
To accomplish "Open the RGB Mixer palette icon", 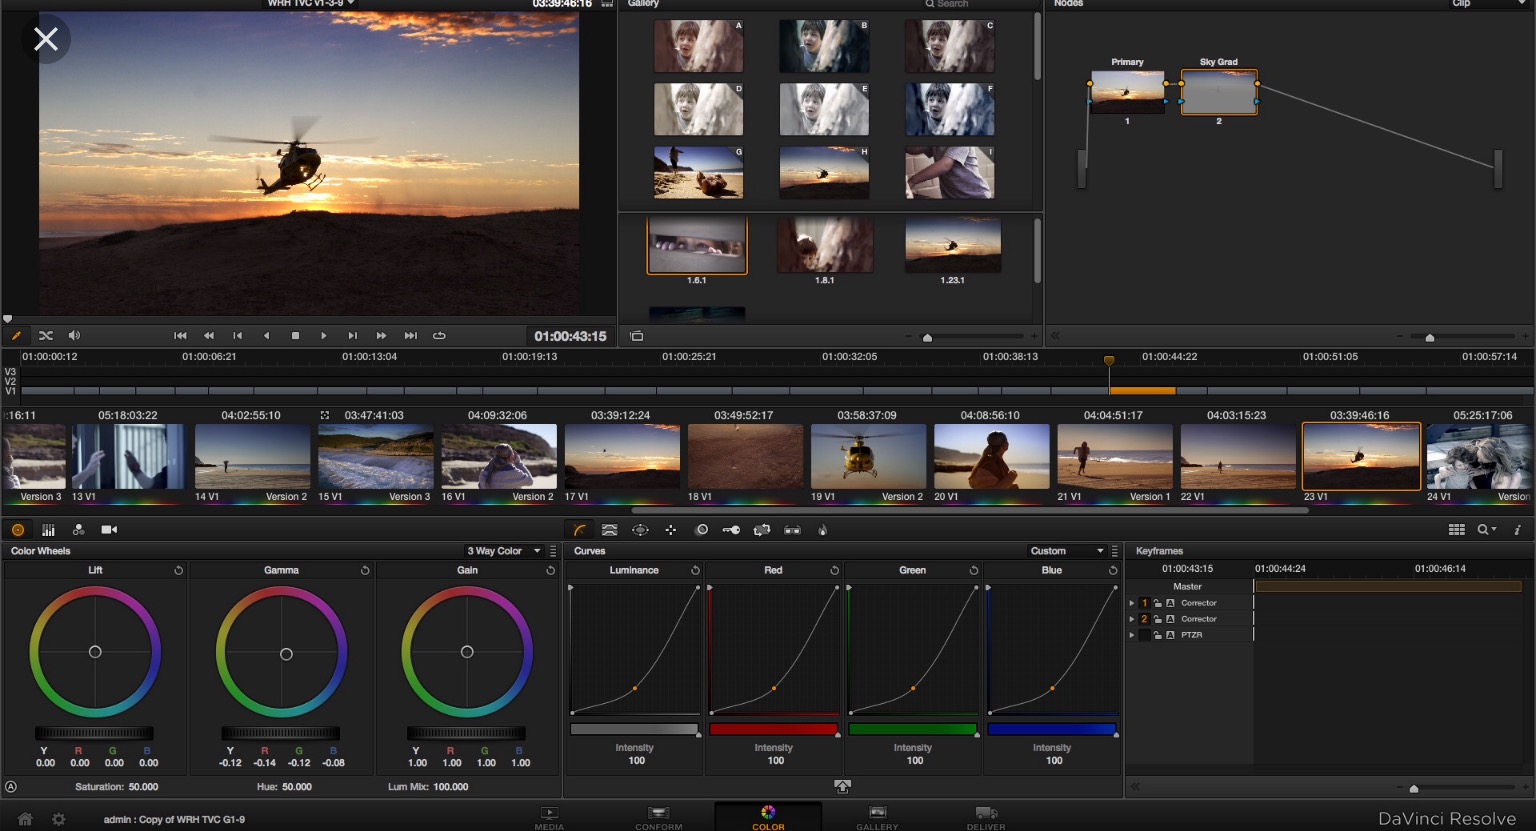I will click(78, 529).
